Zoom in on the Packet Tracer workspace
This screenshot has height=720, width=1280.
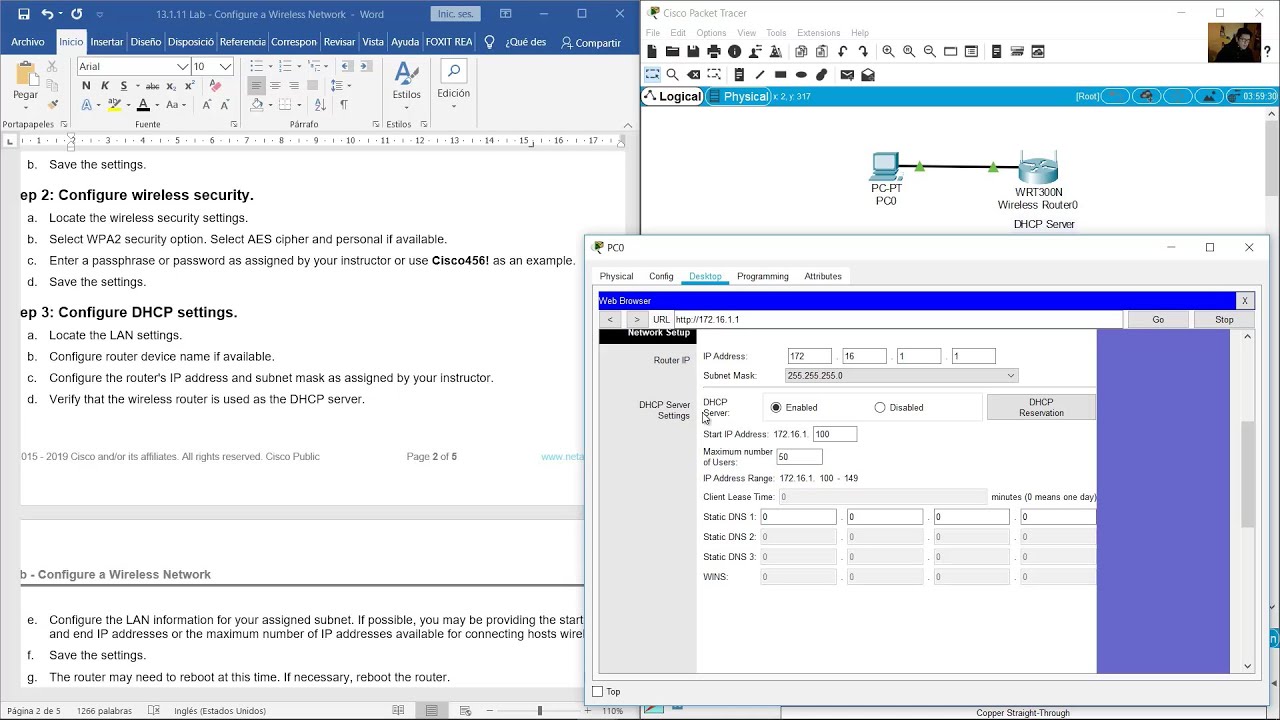888,51
